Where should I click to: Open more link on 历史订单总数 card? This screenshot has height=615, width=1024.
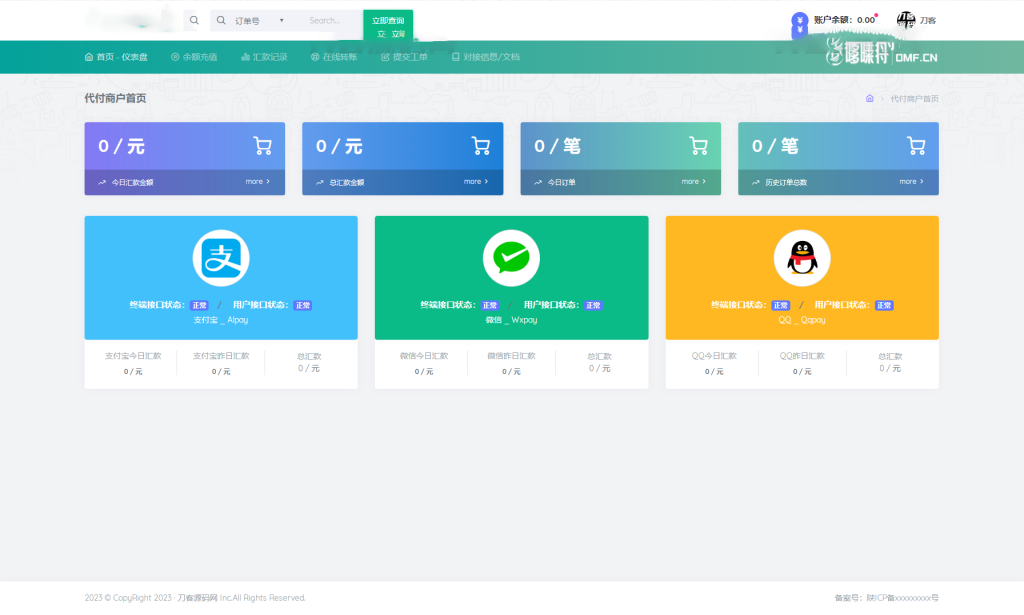(911, 181)
